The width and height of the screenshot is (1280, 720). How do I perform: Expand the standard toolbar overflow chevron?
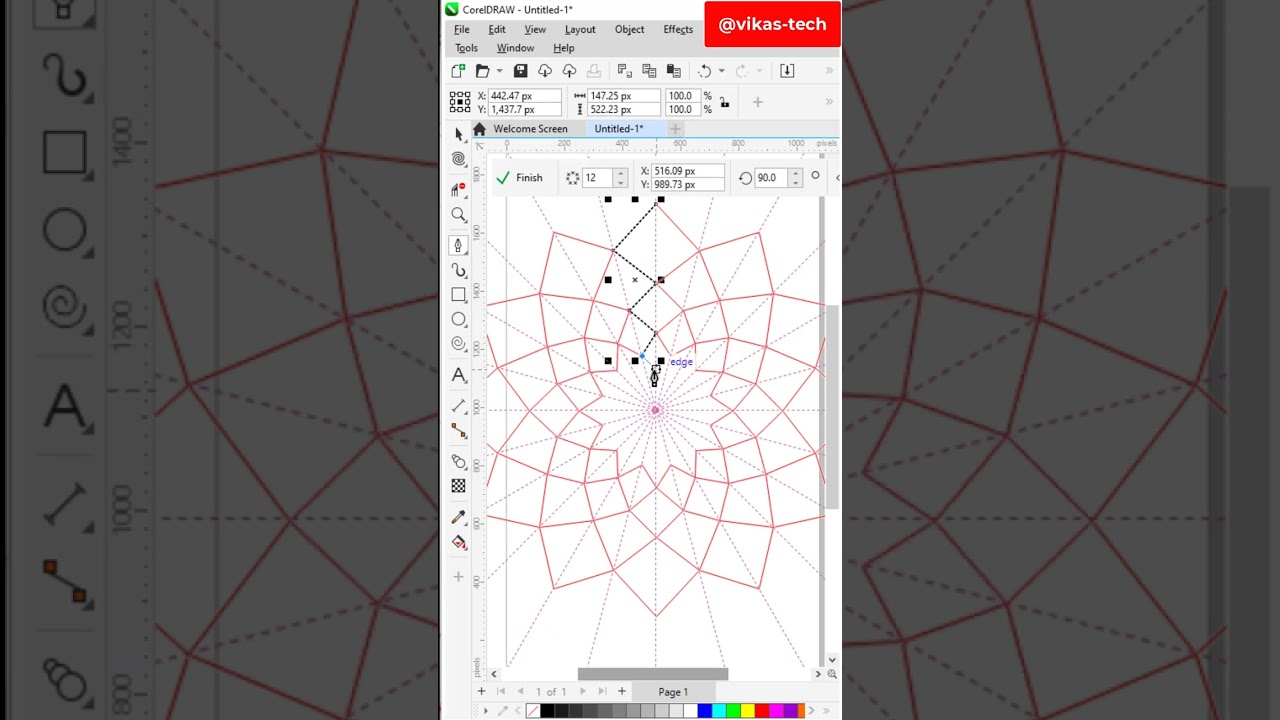[829, 71]
